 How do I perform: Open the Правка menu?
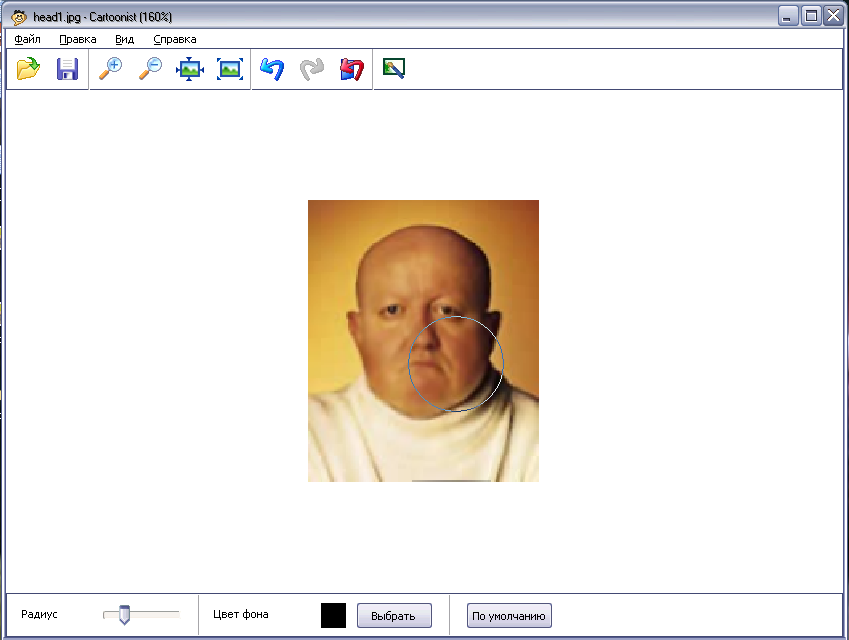78,39
